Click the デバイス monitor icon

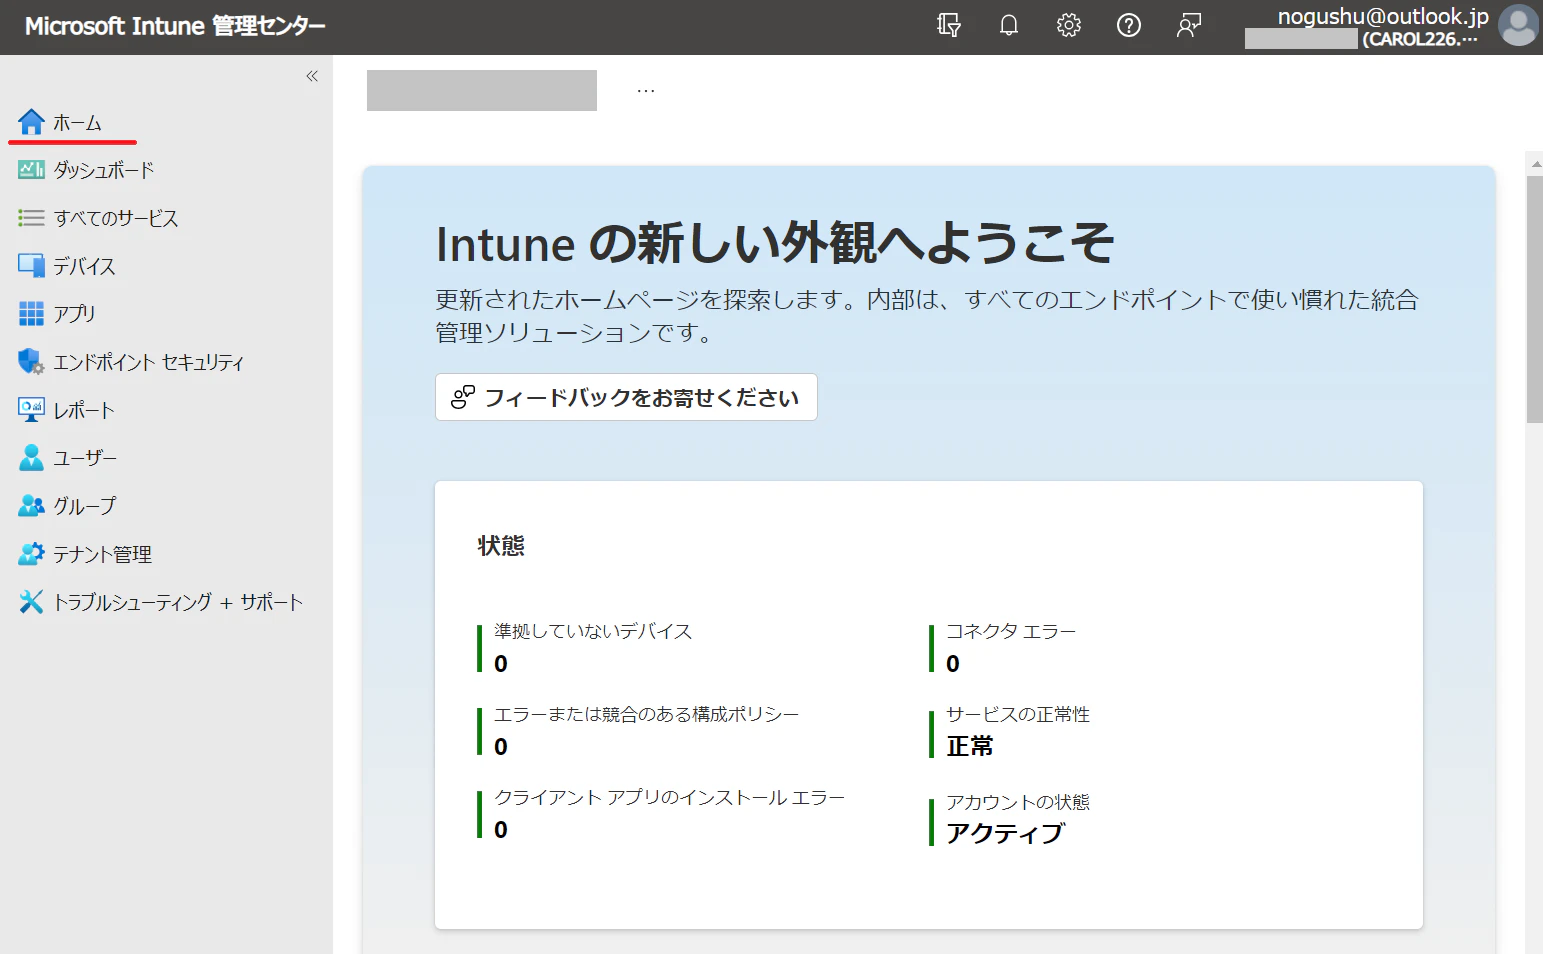coord(31,266)
